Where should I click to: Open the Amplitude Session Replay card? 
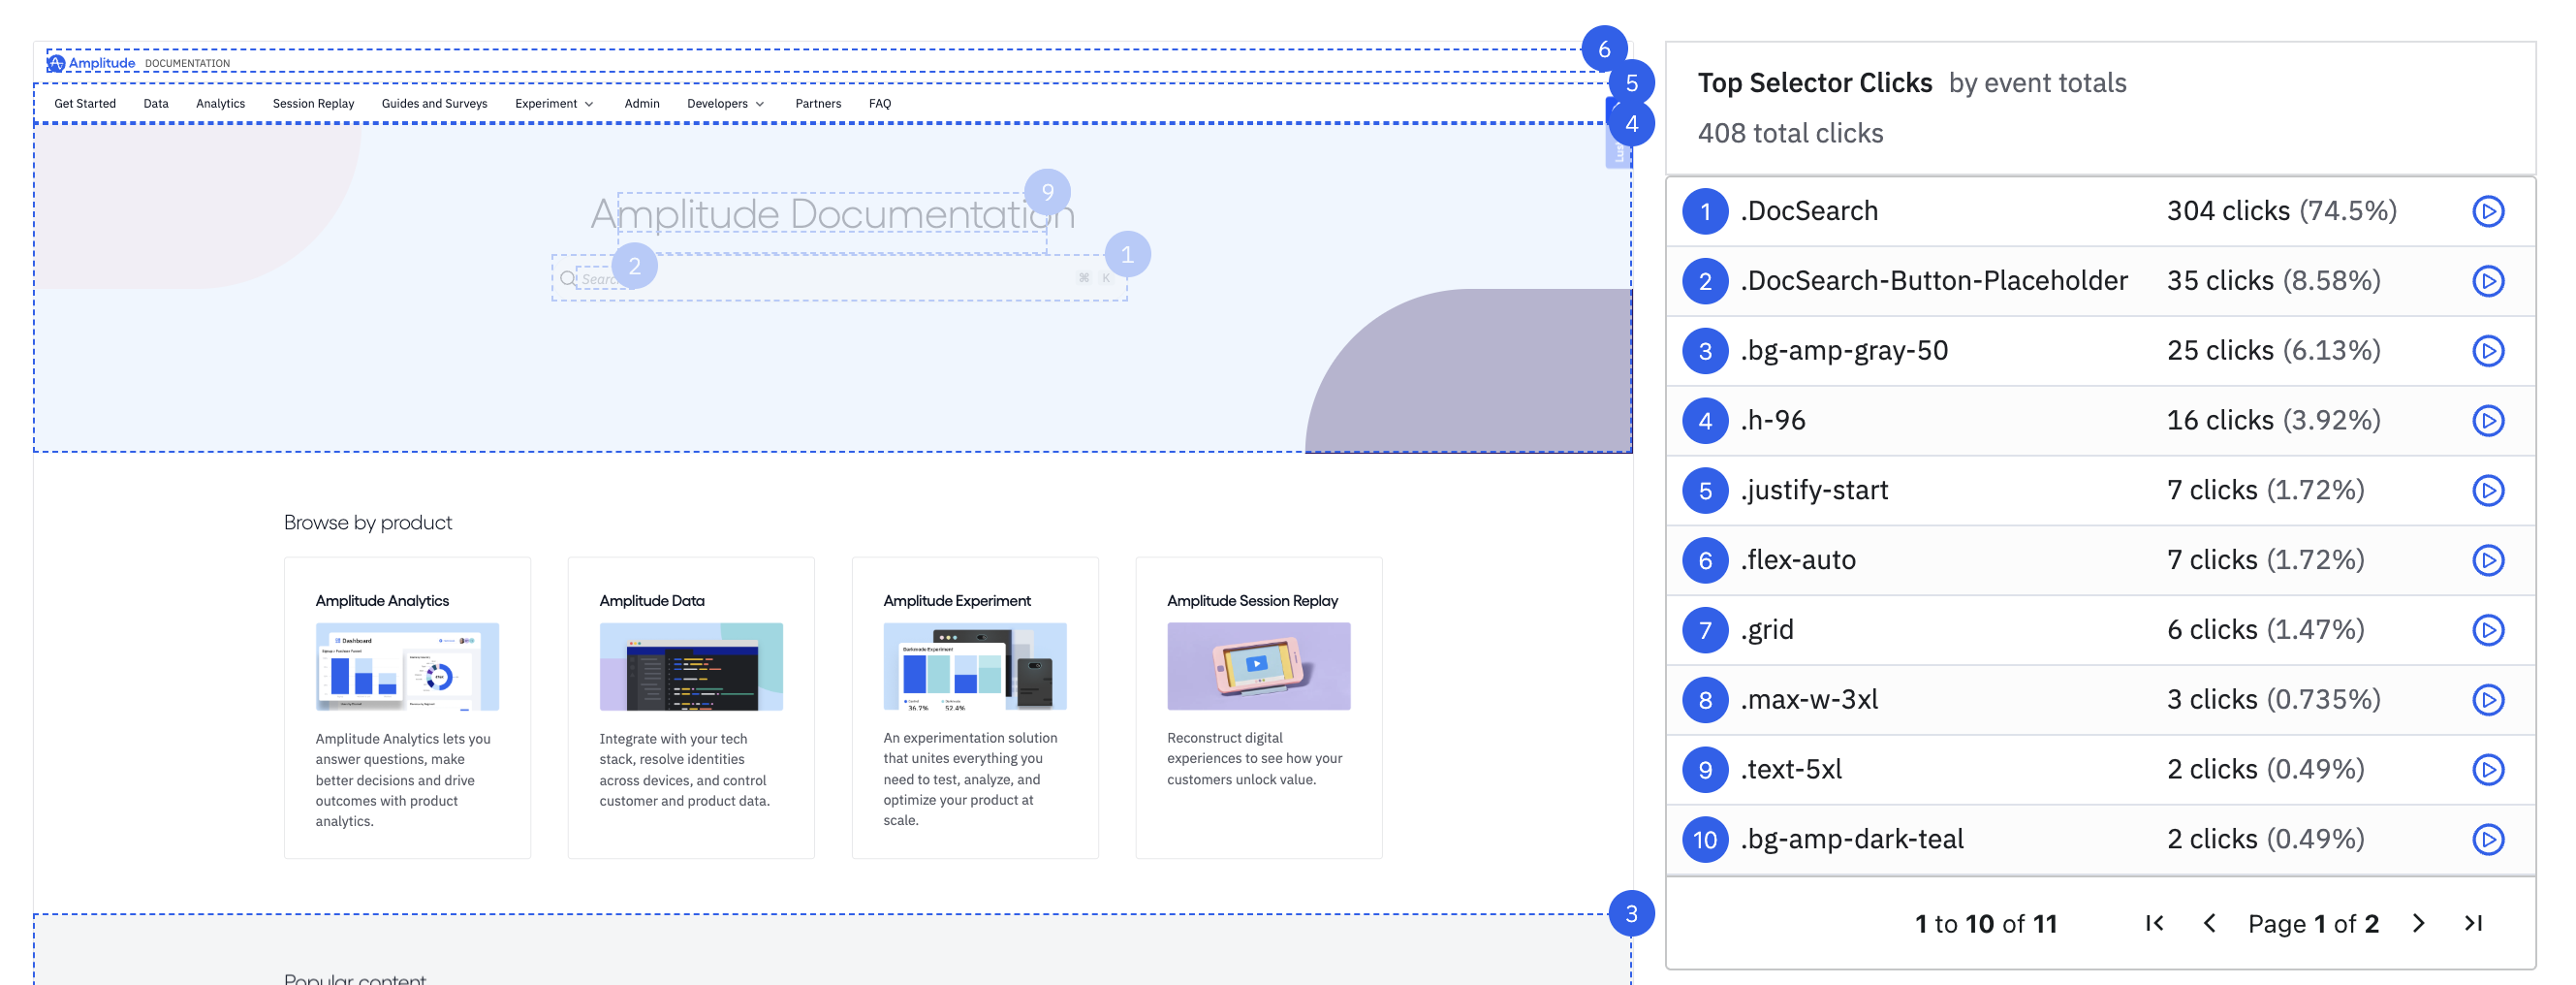click(x=1258, y=707)
